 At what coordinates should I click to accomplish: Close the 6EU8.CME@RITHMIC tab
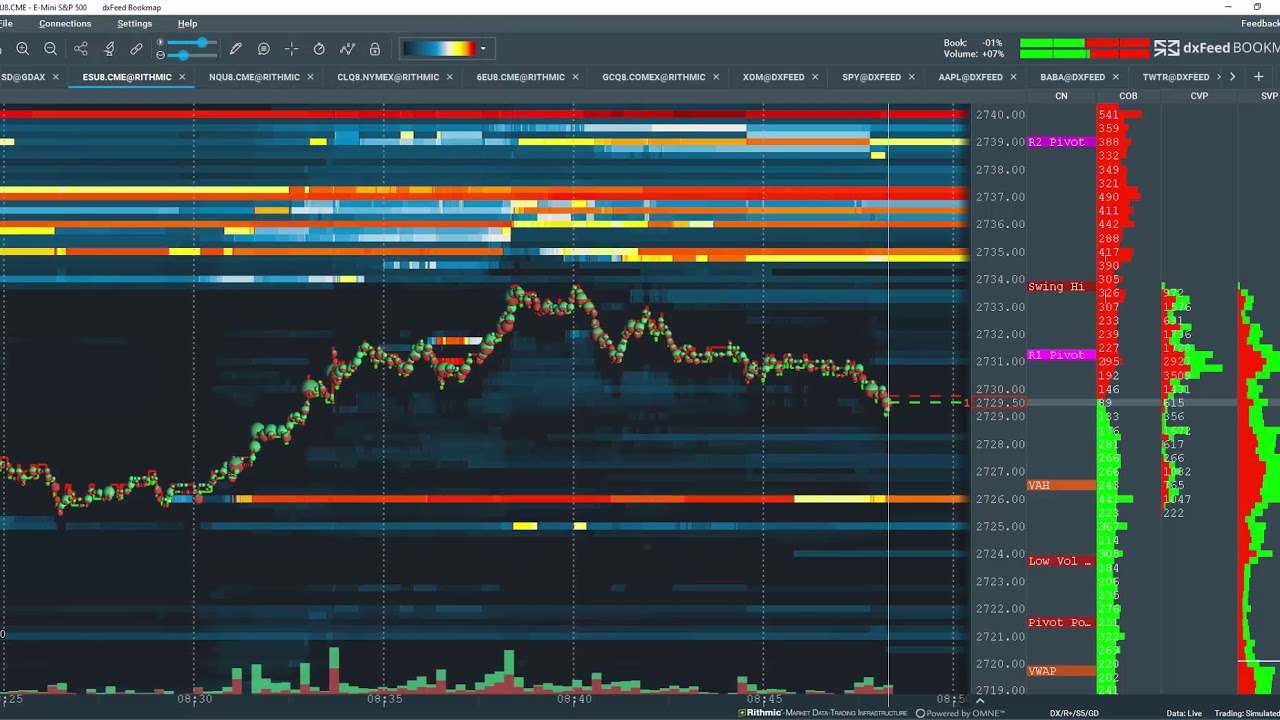[x=575, y=77]
